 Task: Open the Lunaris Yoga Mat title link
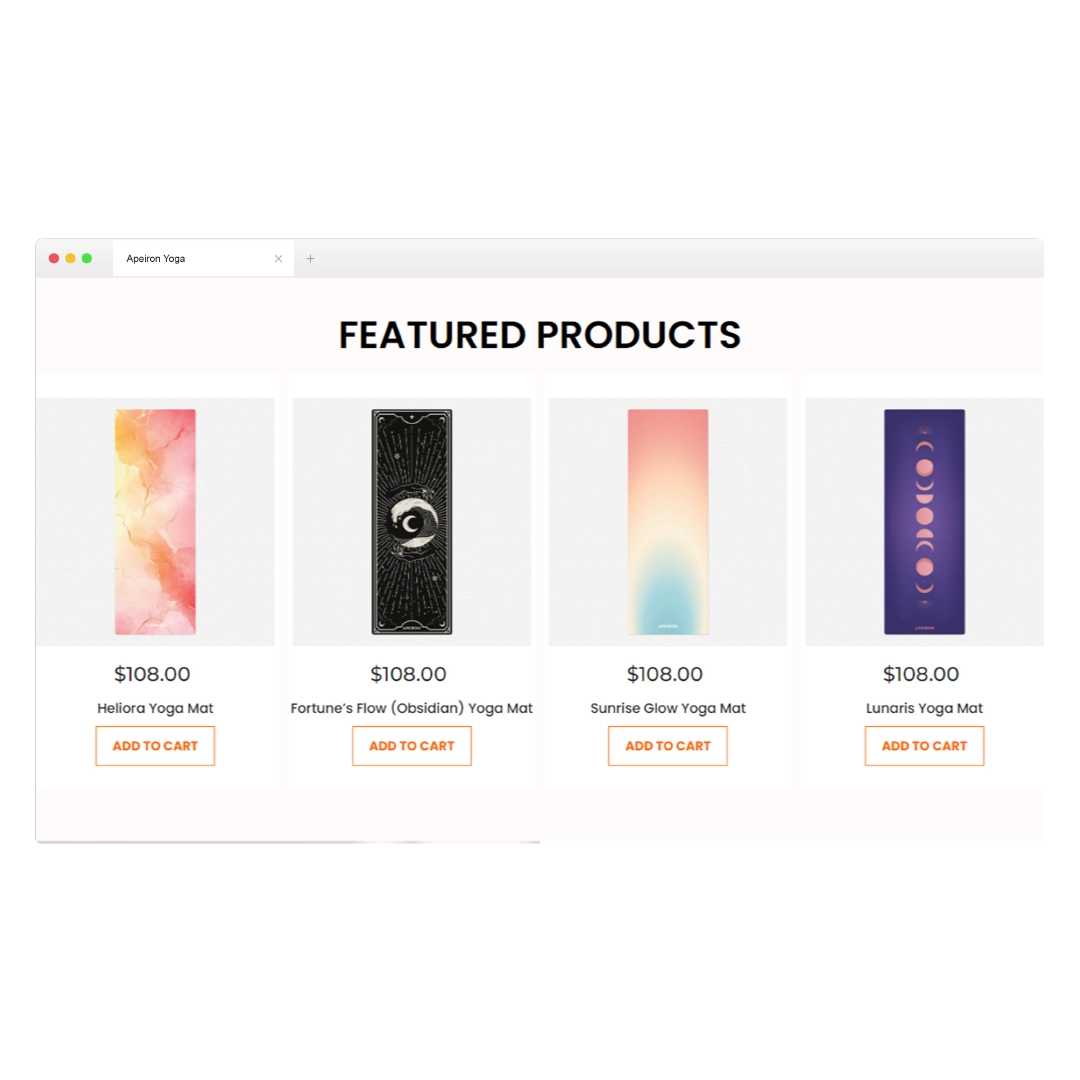[924, 708]
